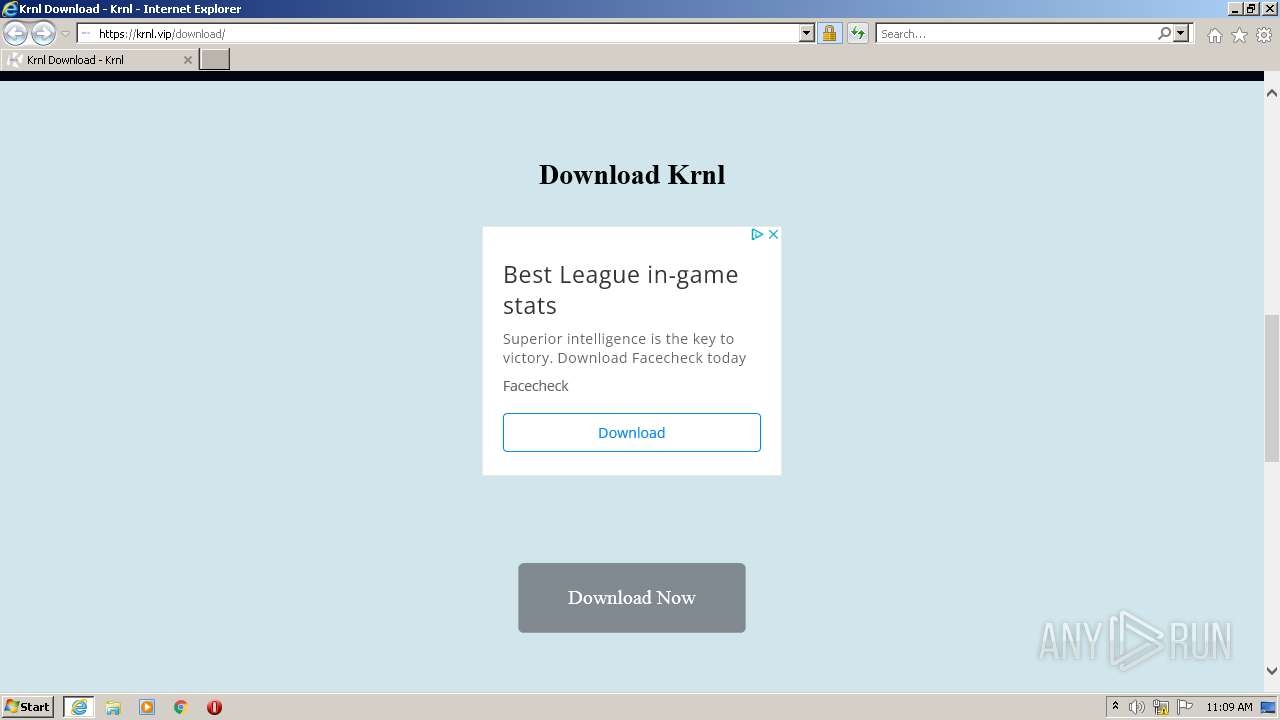This screenshot has width=1280, height=720.
Task: Open the network tray icon
Action: tap(1161, 707)
